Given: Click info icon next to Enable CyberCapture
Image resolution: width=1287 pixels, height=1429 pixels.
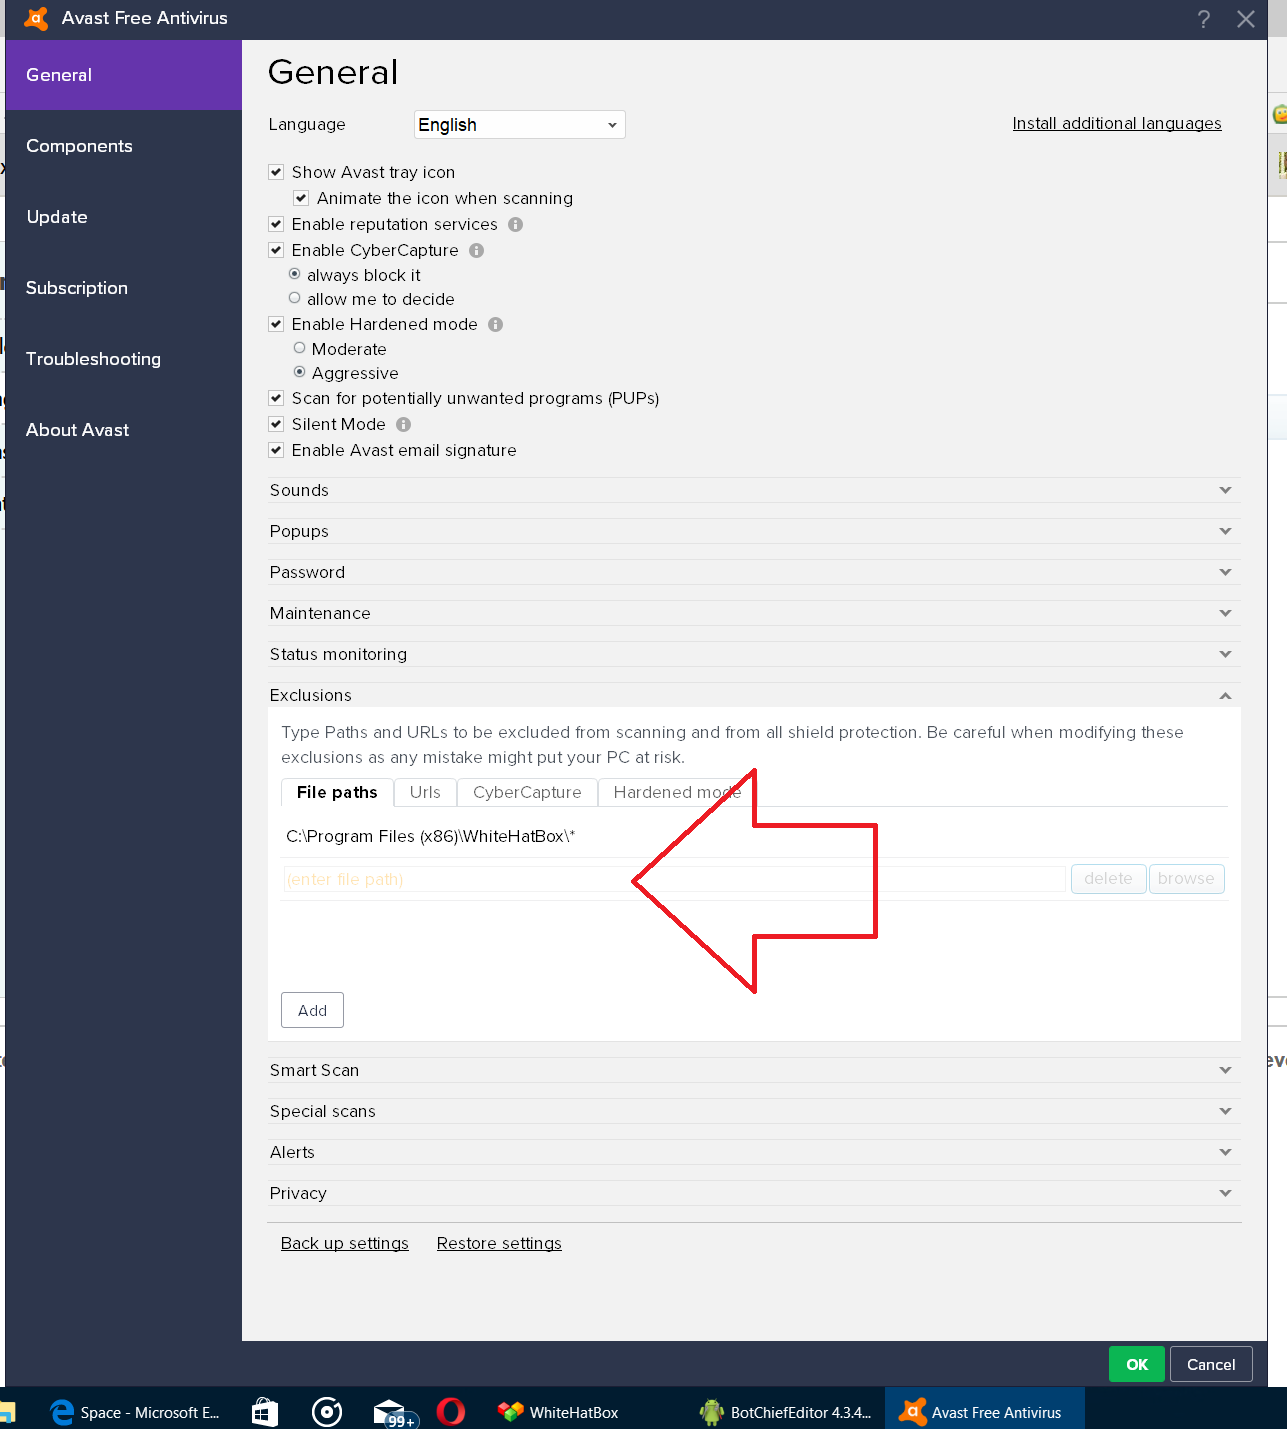Looking at the screenshot, I should 476,251.
